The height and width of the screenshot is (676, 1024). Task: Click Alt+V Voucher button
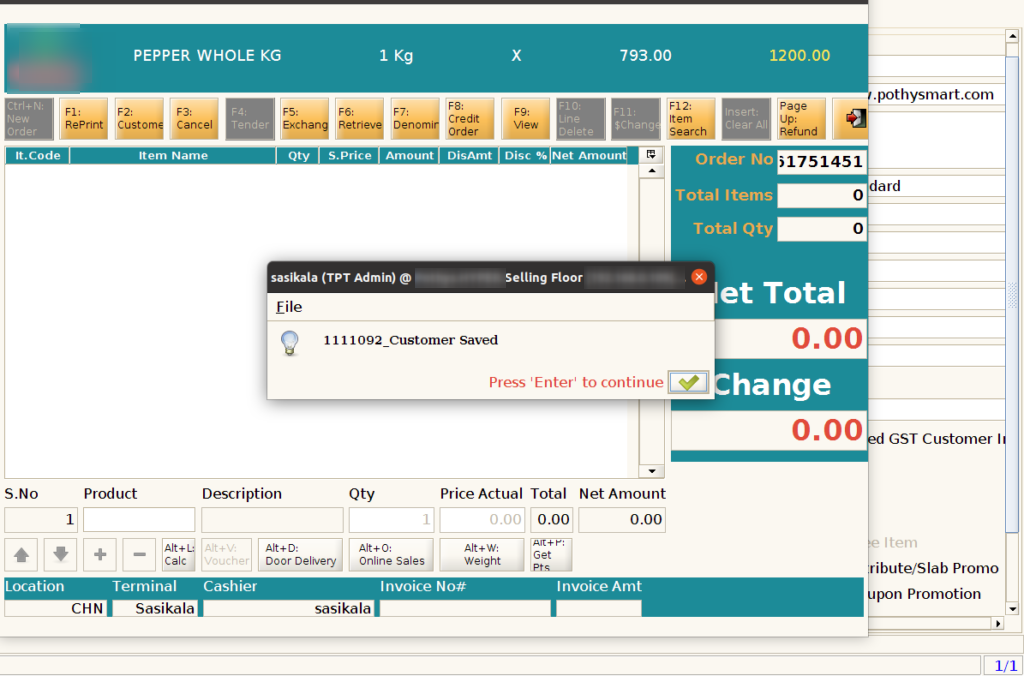[x=226, y=555]
